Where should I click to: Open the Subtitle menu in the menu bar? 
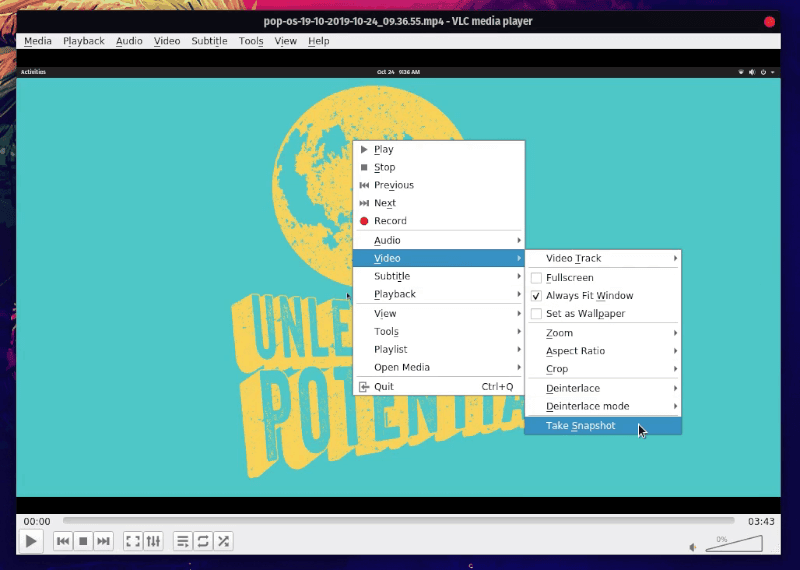209,41
